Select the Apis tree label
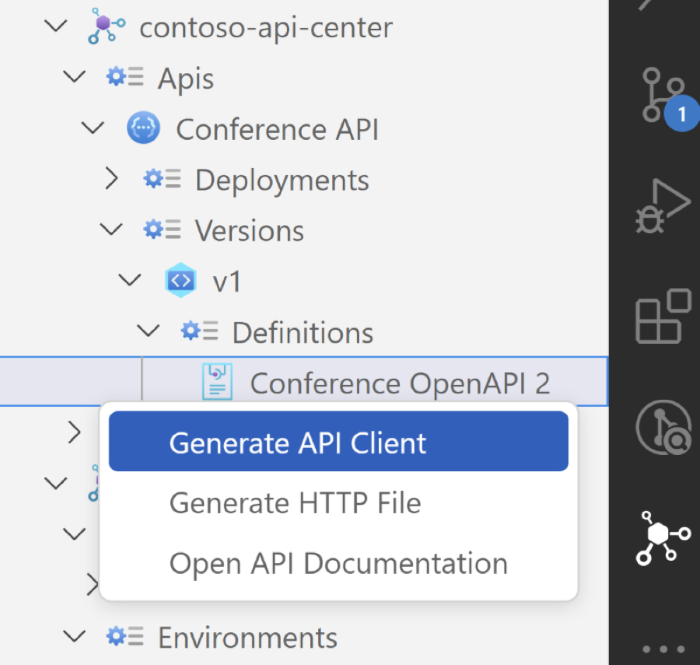700x665 pixels. (x=186, y=79)
